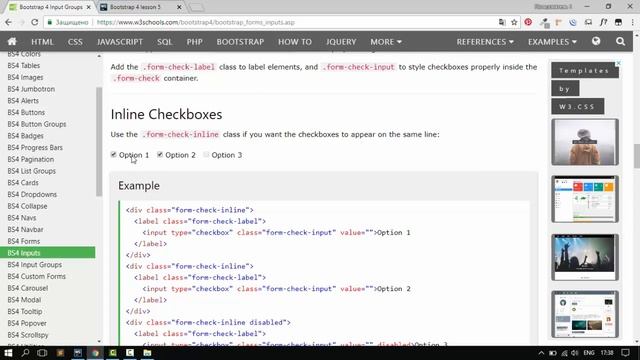Open the JAVASCRIPT menu item
This screenshot has width=640, height=360.
click(120, 42)
